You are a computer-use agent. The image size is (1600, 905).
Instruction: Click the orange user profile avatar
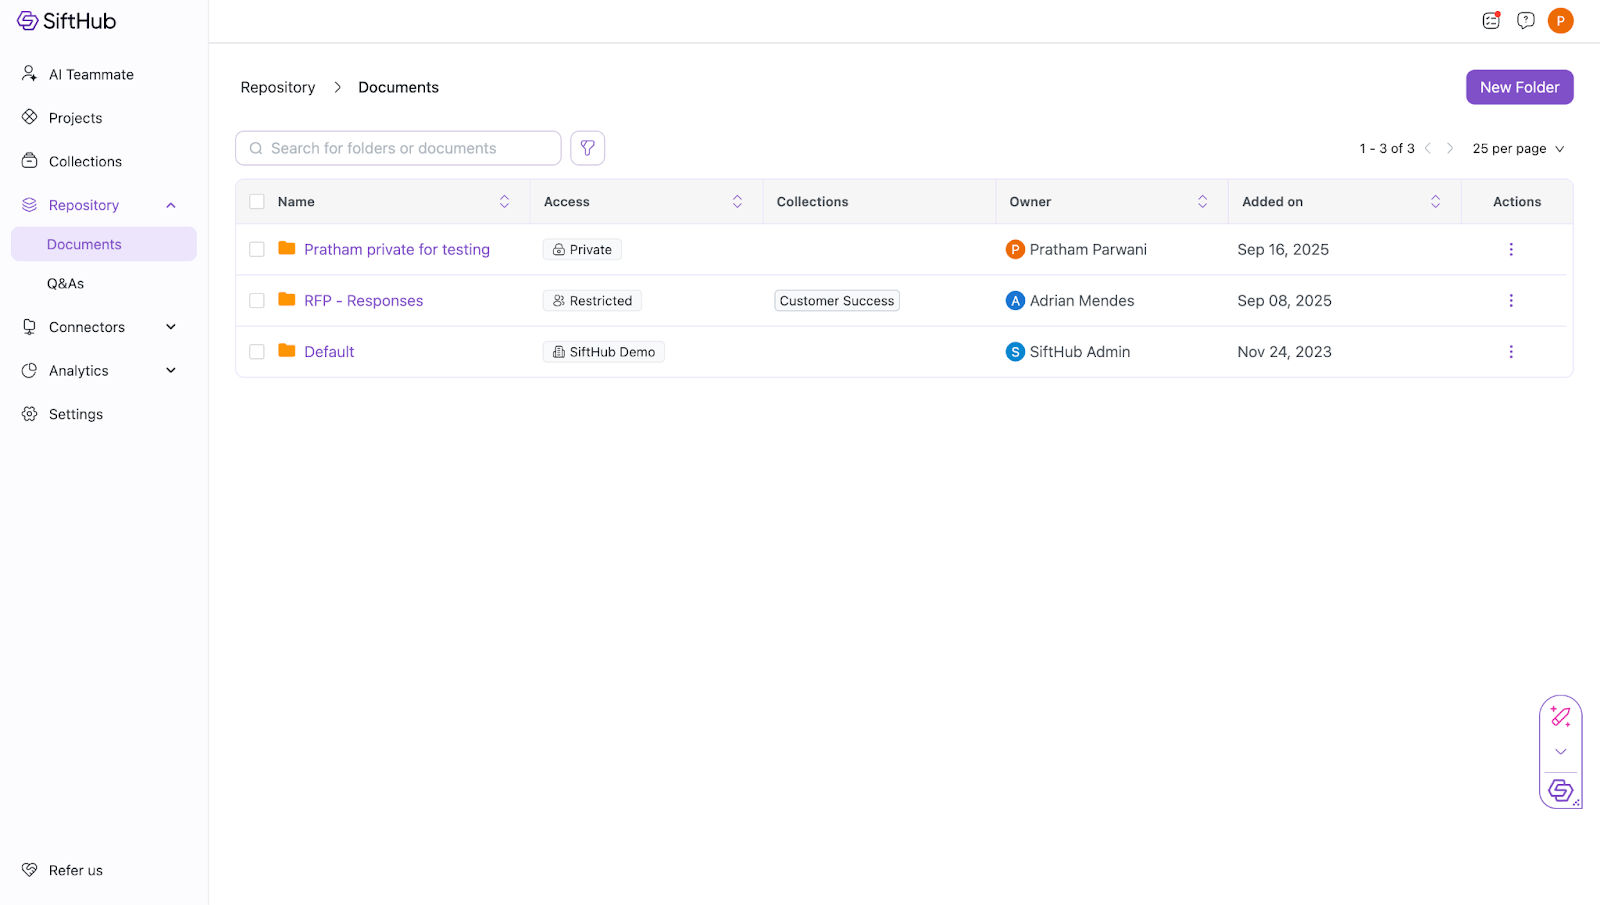click(1560, 21)
